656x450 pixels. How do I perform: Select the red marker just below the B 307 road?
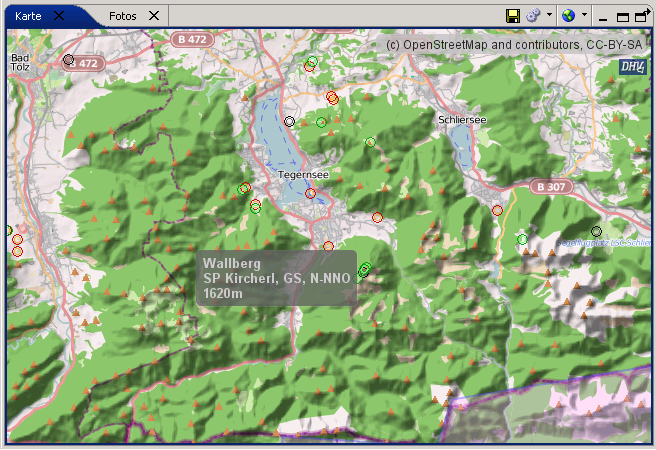click(497, 210)
